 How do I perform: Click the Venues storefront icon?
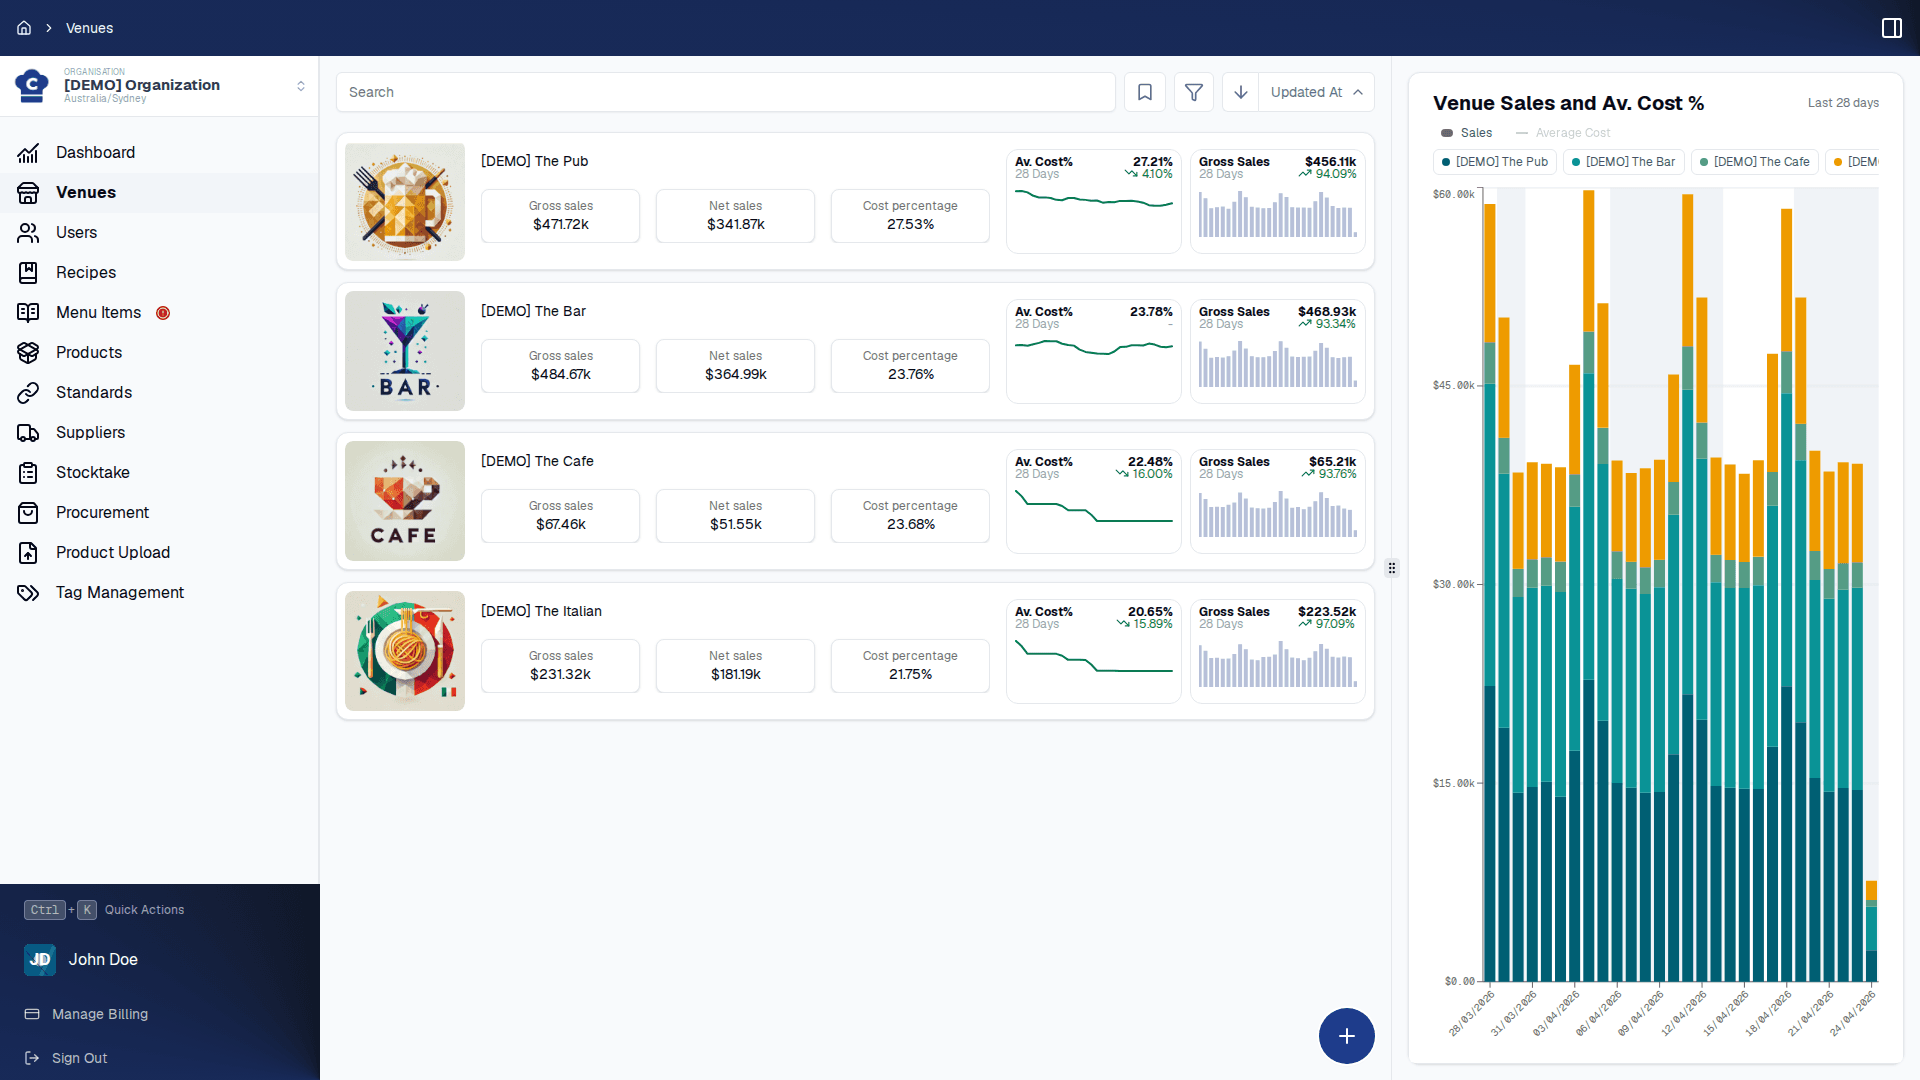pos(28,193)
